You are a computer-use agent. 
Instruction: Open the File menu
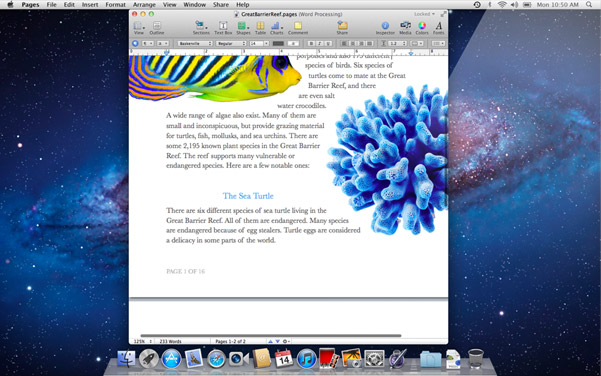pyautogui.click(x=51, y=5)
